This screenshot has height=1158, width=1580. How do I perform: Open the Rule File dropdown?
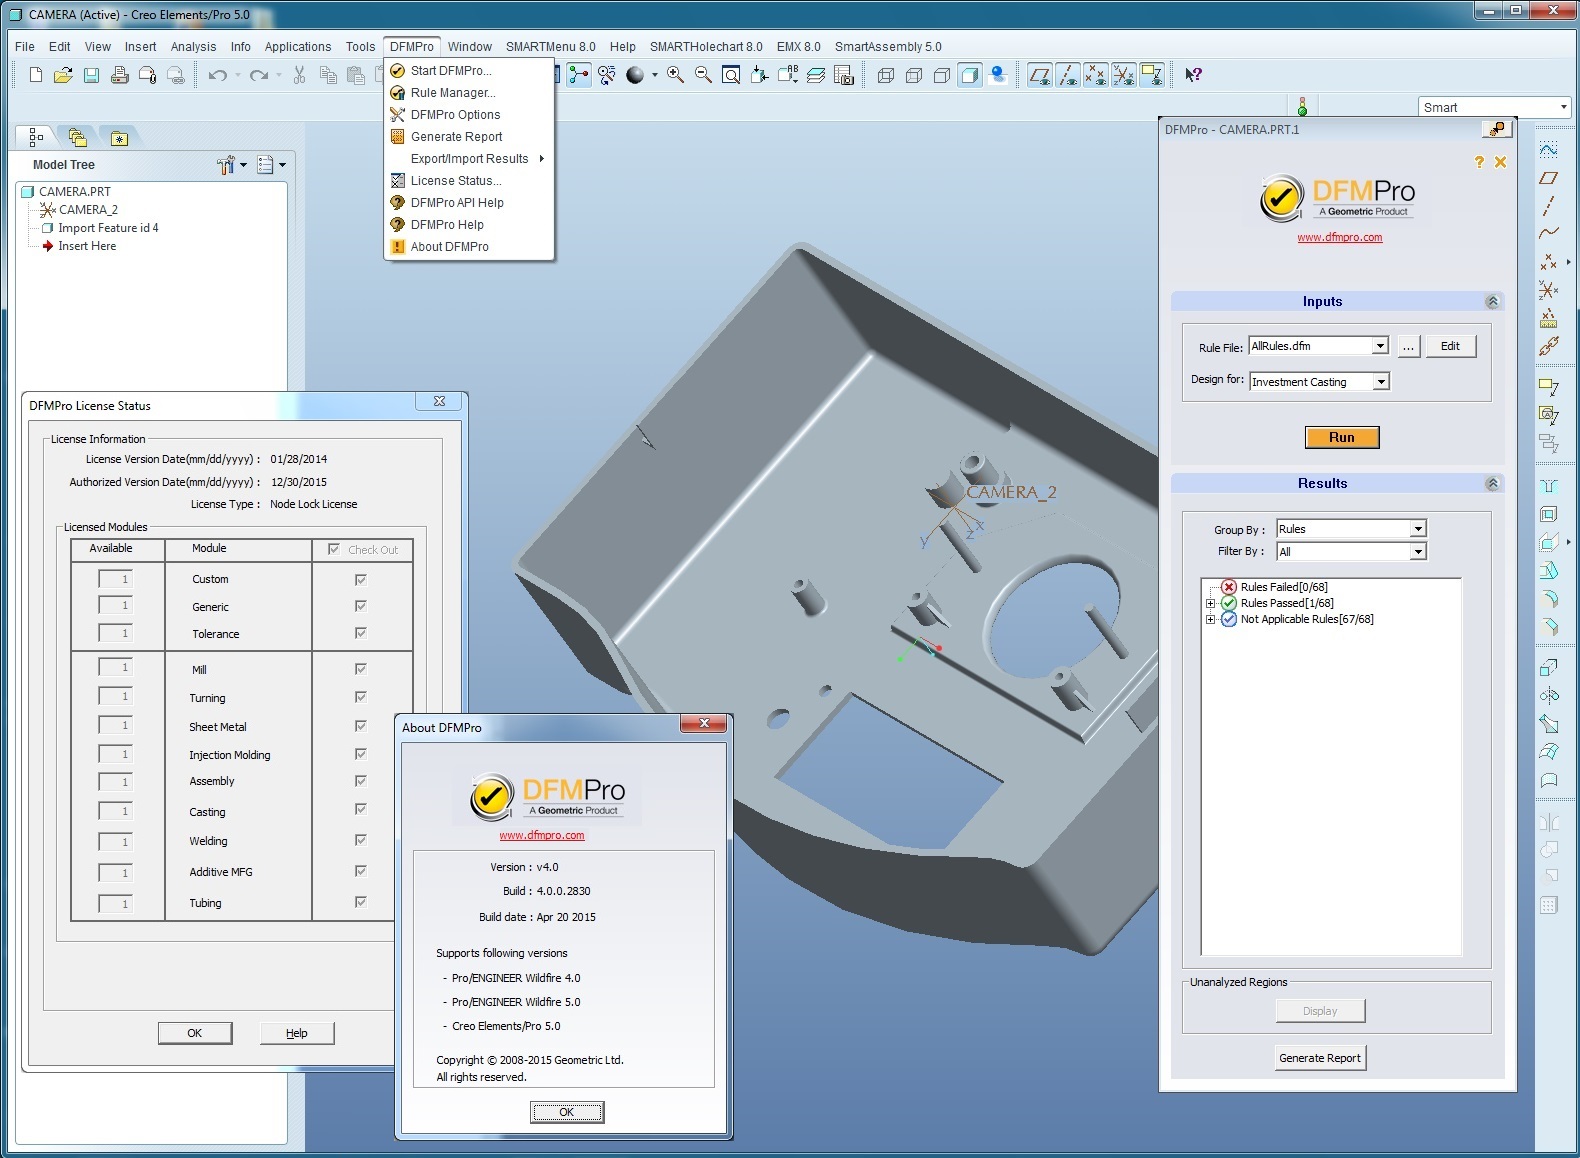[x=1380, y=346]
